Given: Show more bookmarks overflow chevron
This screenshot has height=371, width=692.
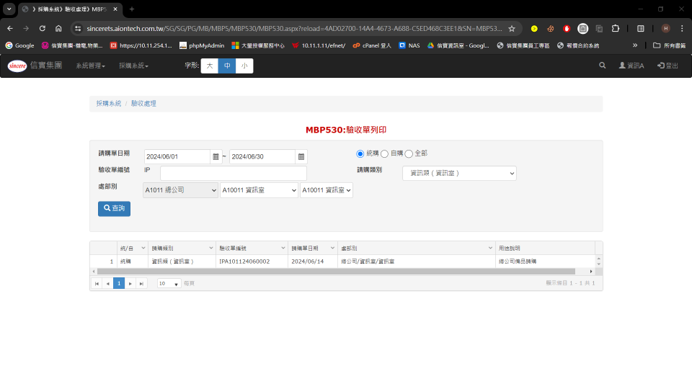Looking at the screenshot, I should click(x=635, y=45).
